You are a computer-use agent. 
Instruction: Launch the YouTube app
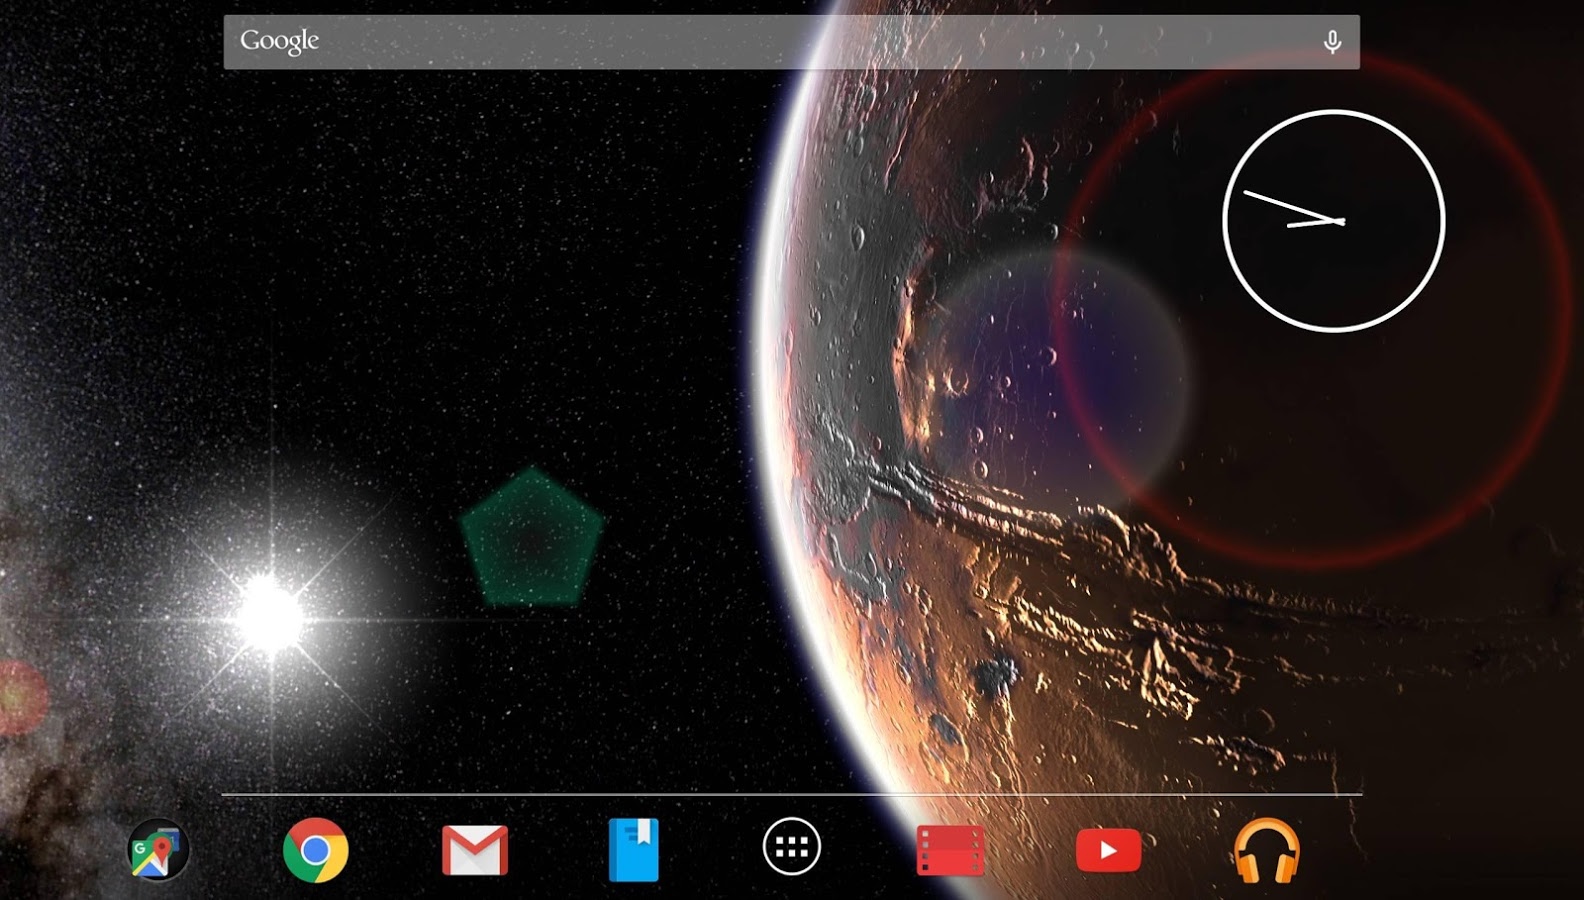click(x=1108, y=851)
